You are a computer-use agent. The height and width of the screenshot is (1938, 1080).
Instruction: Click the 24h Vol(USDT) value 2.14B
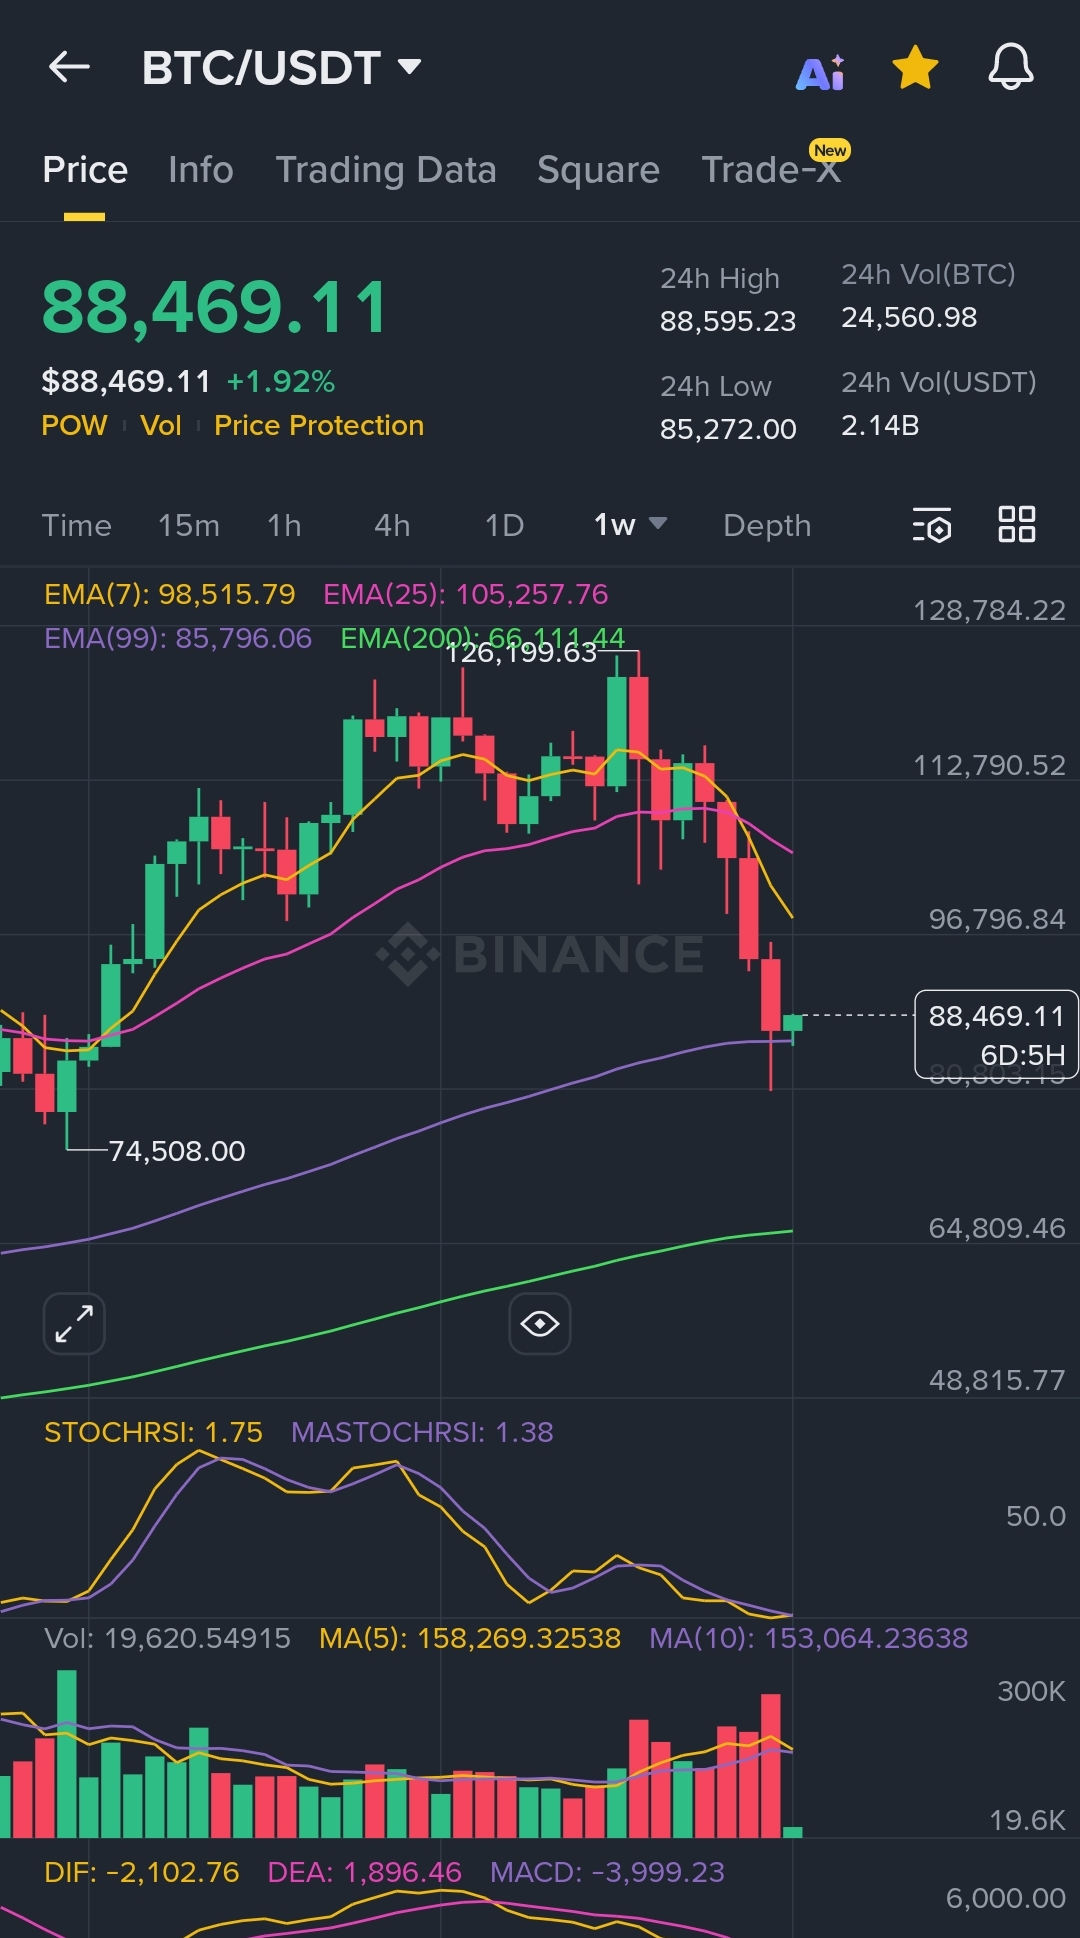[x=880, y=425]
